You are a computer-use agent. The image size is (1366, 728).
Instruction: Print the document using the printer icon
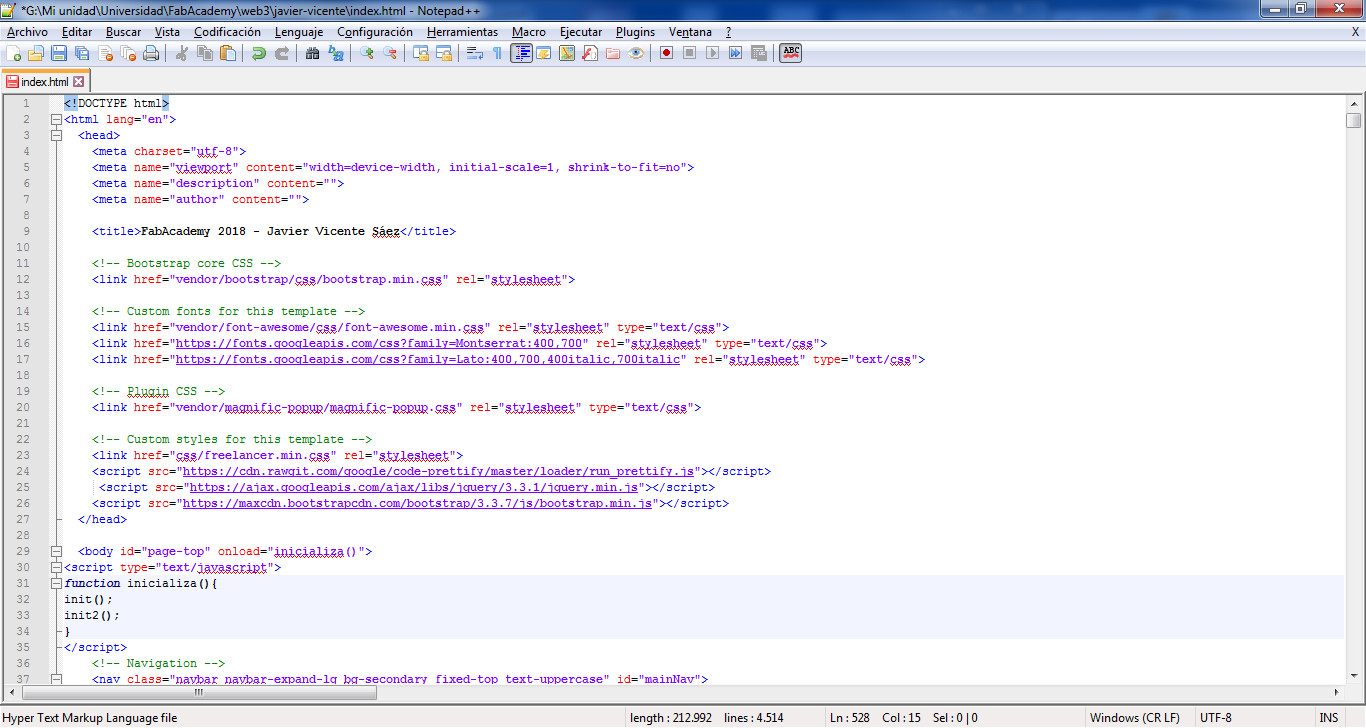tap(151, 53)
